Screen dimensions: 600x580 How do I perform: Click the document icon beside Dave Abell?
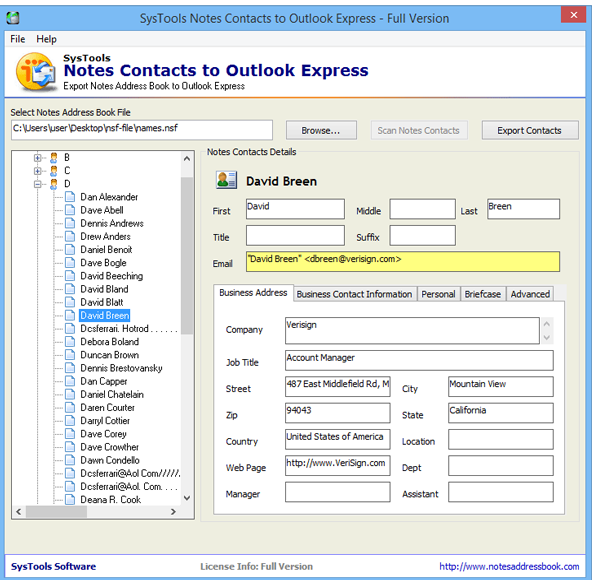(70, 210)
